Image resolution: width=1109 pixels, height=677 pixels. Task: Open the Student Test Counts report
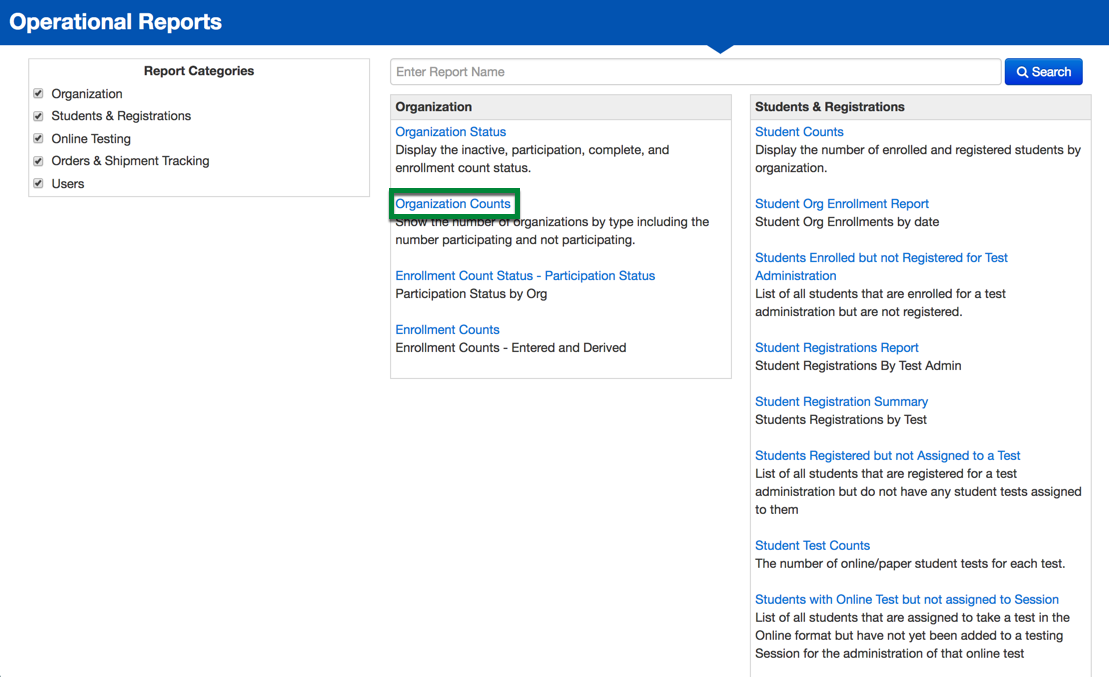pos(812,546)
